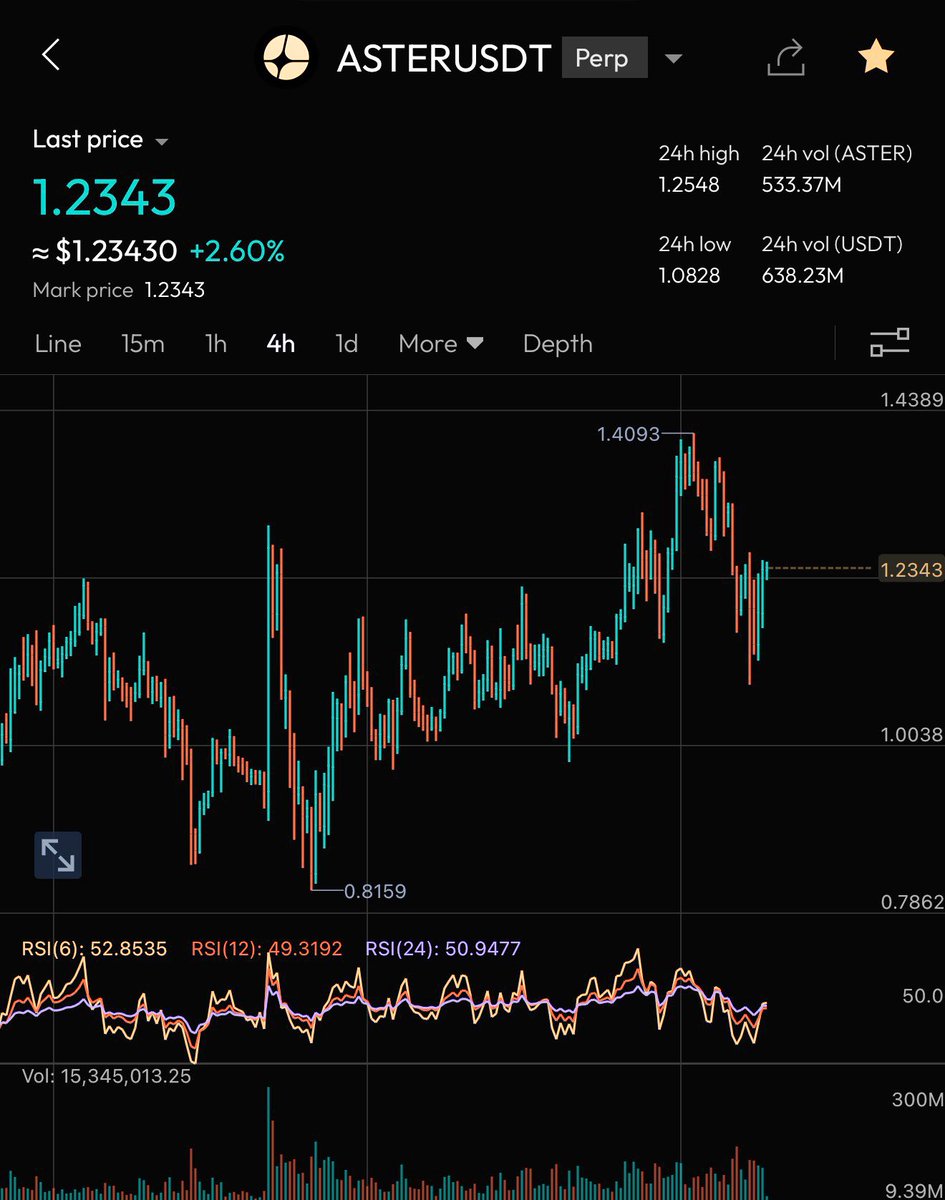This screenshot has width=945, height=1200.
Task: Toggle the favorite star icon
Action: tap(876, 57)
